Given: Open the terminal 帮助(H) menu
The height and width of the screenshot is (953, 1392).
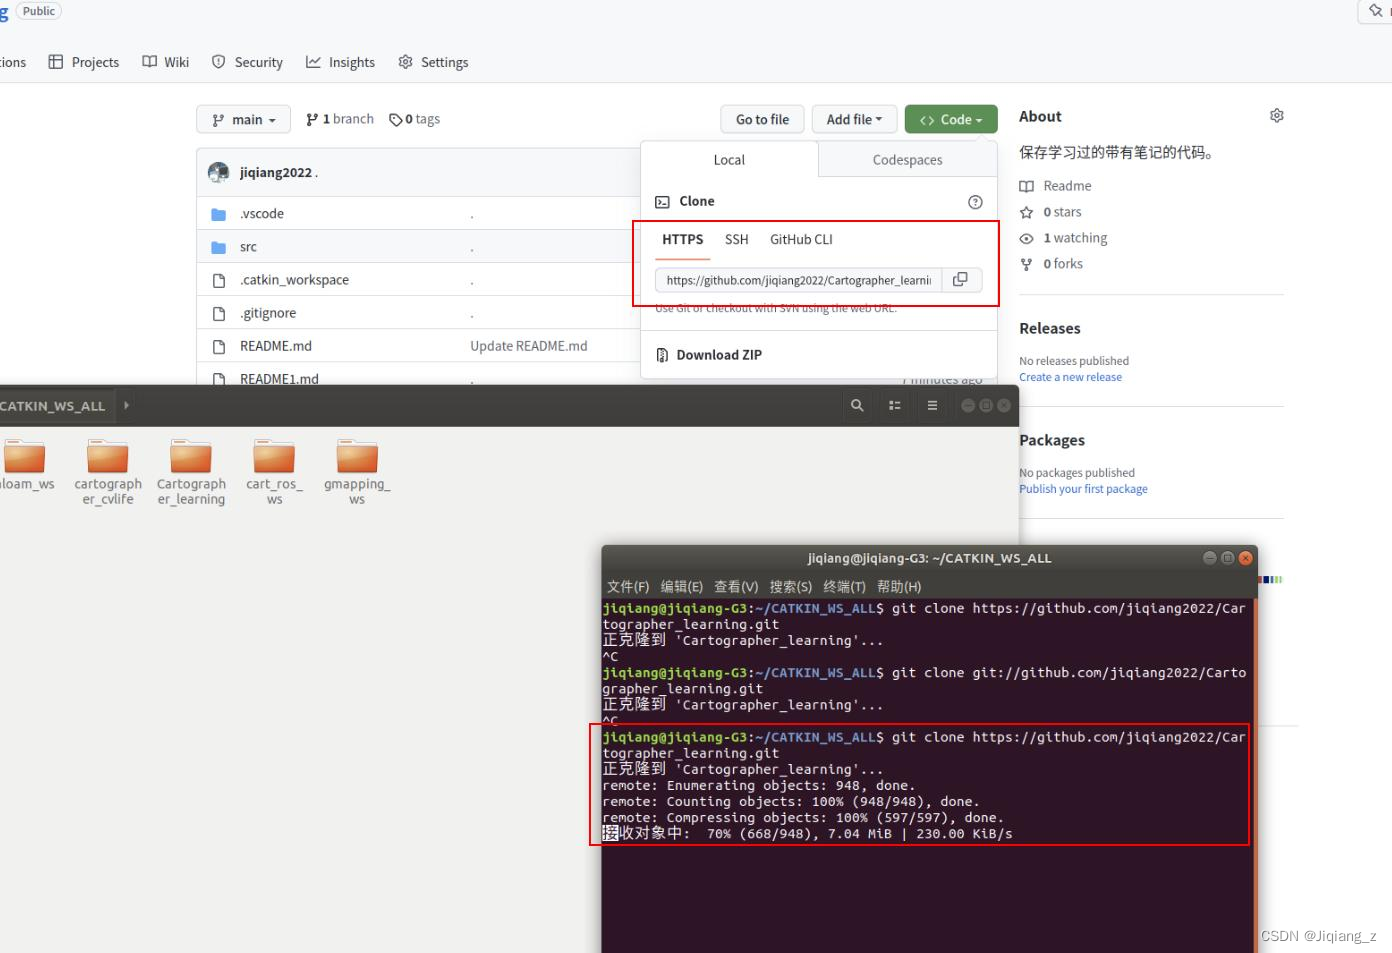Looking at the screenshot, I should coord(900,587).
